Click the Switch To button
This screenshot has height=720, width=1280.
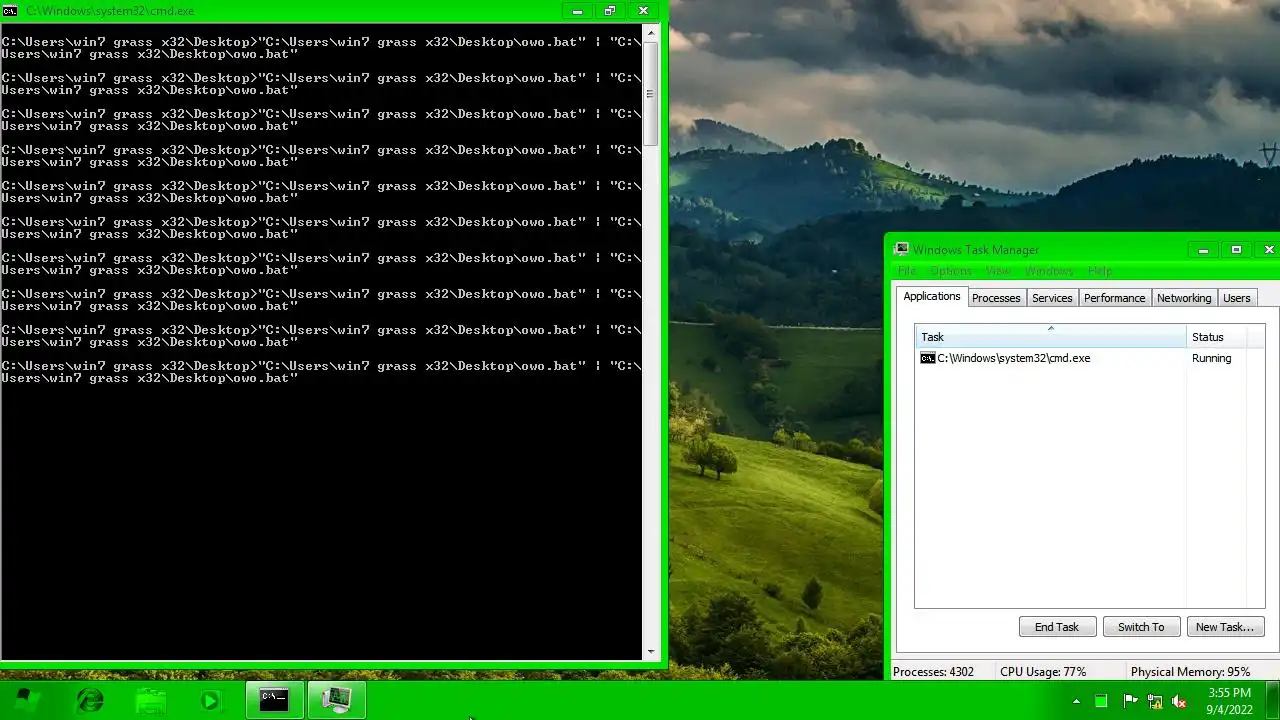pyautogui.click(x=1141, y=627)
